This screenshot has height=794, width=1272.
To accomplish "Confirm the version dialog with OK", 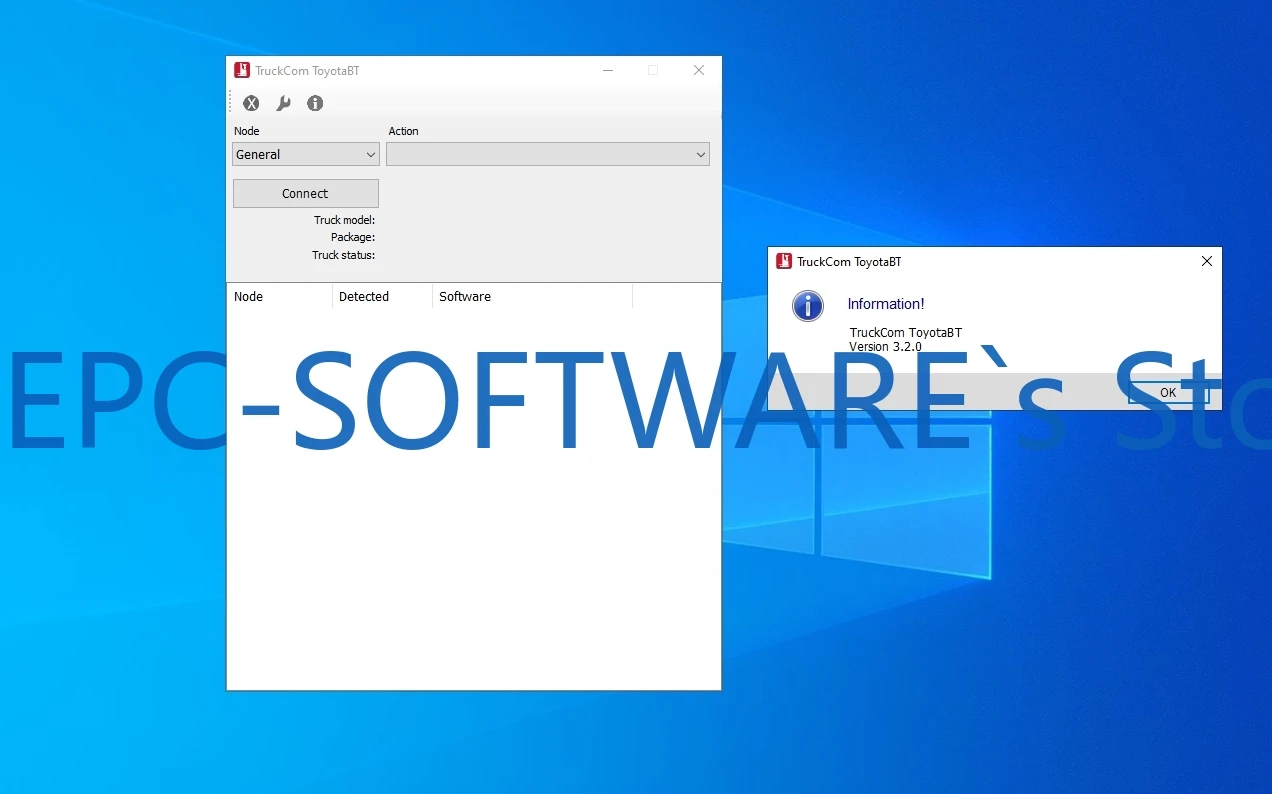I will point(1168,392).
